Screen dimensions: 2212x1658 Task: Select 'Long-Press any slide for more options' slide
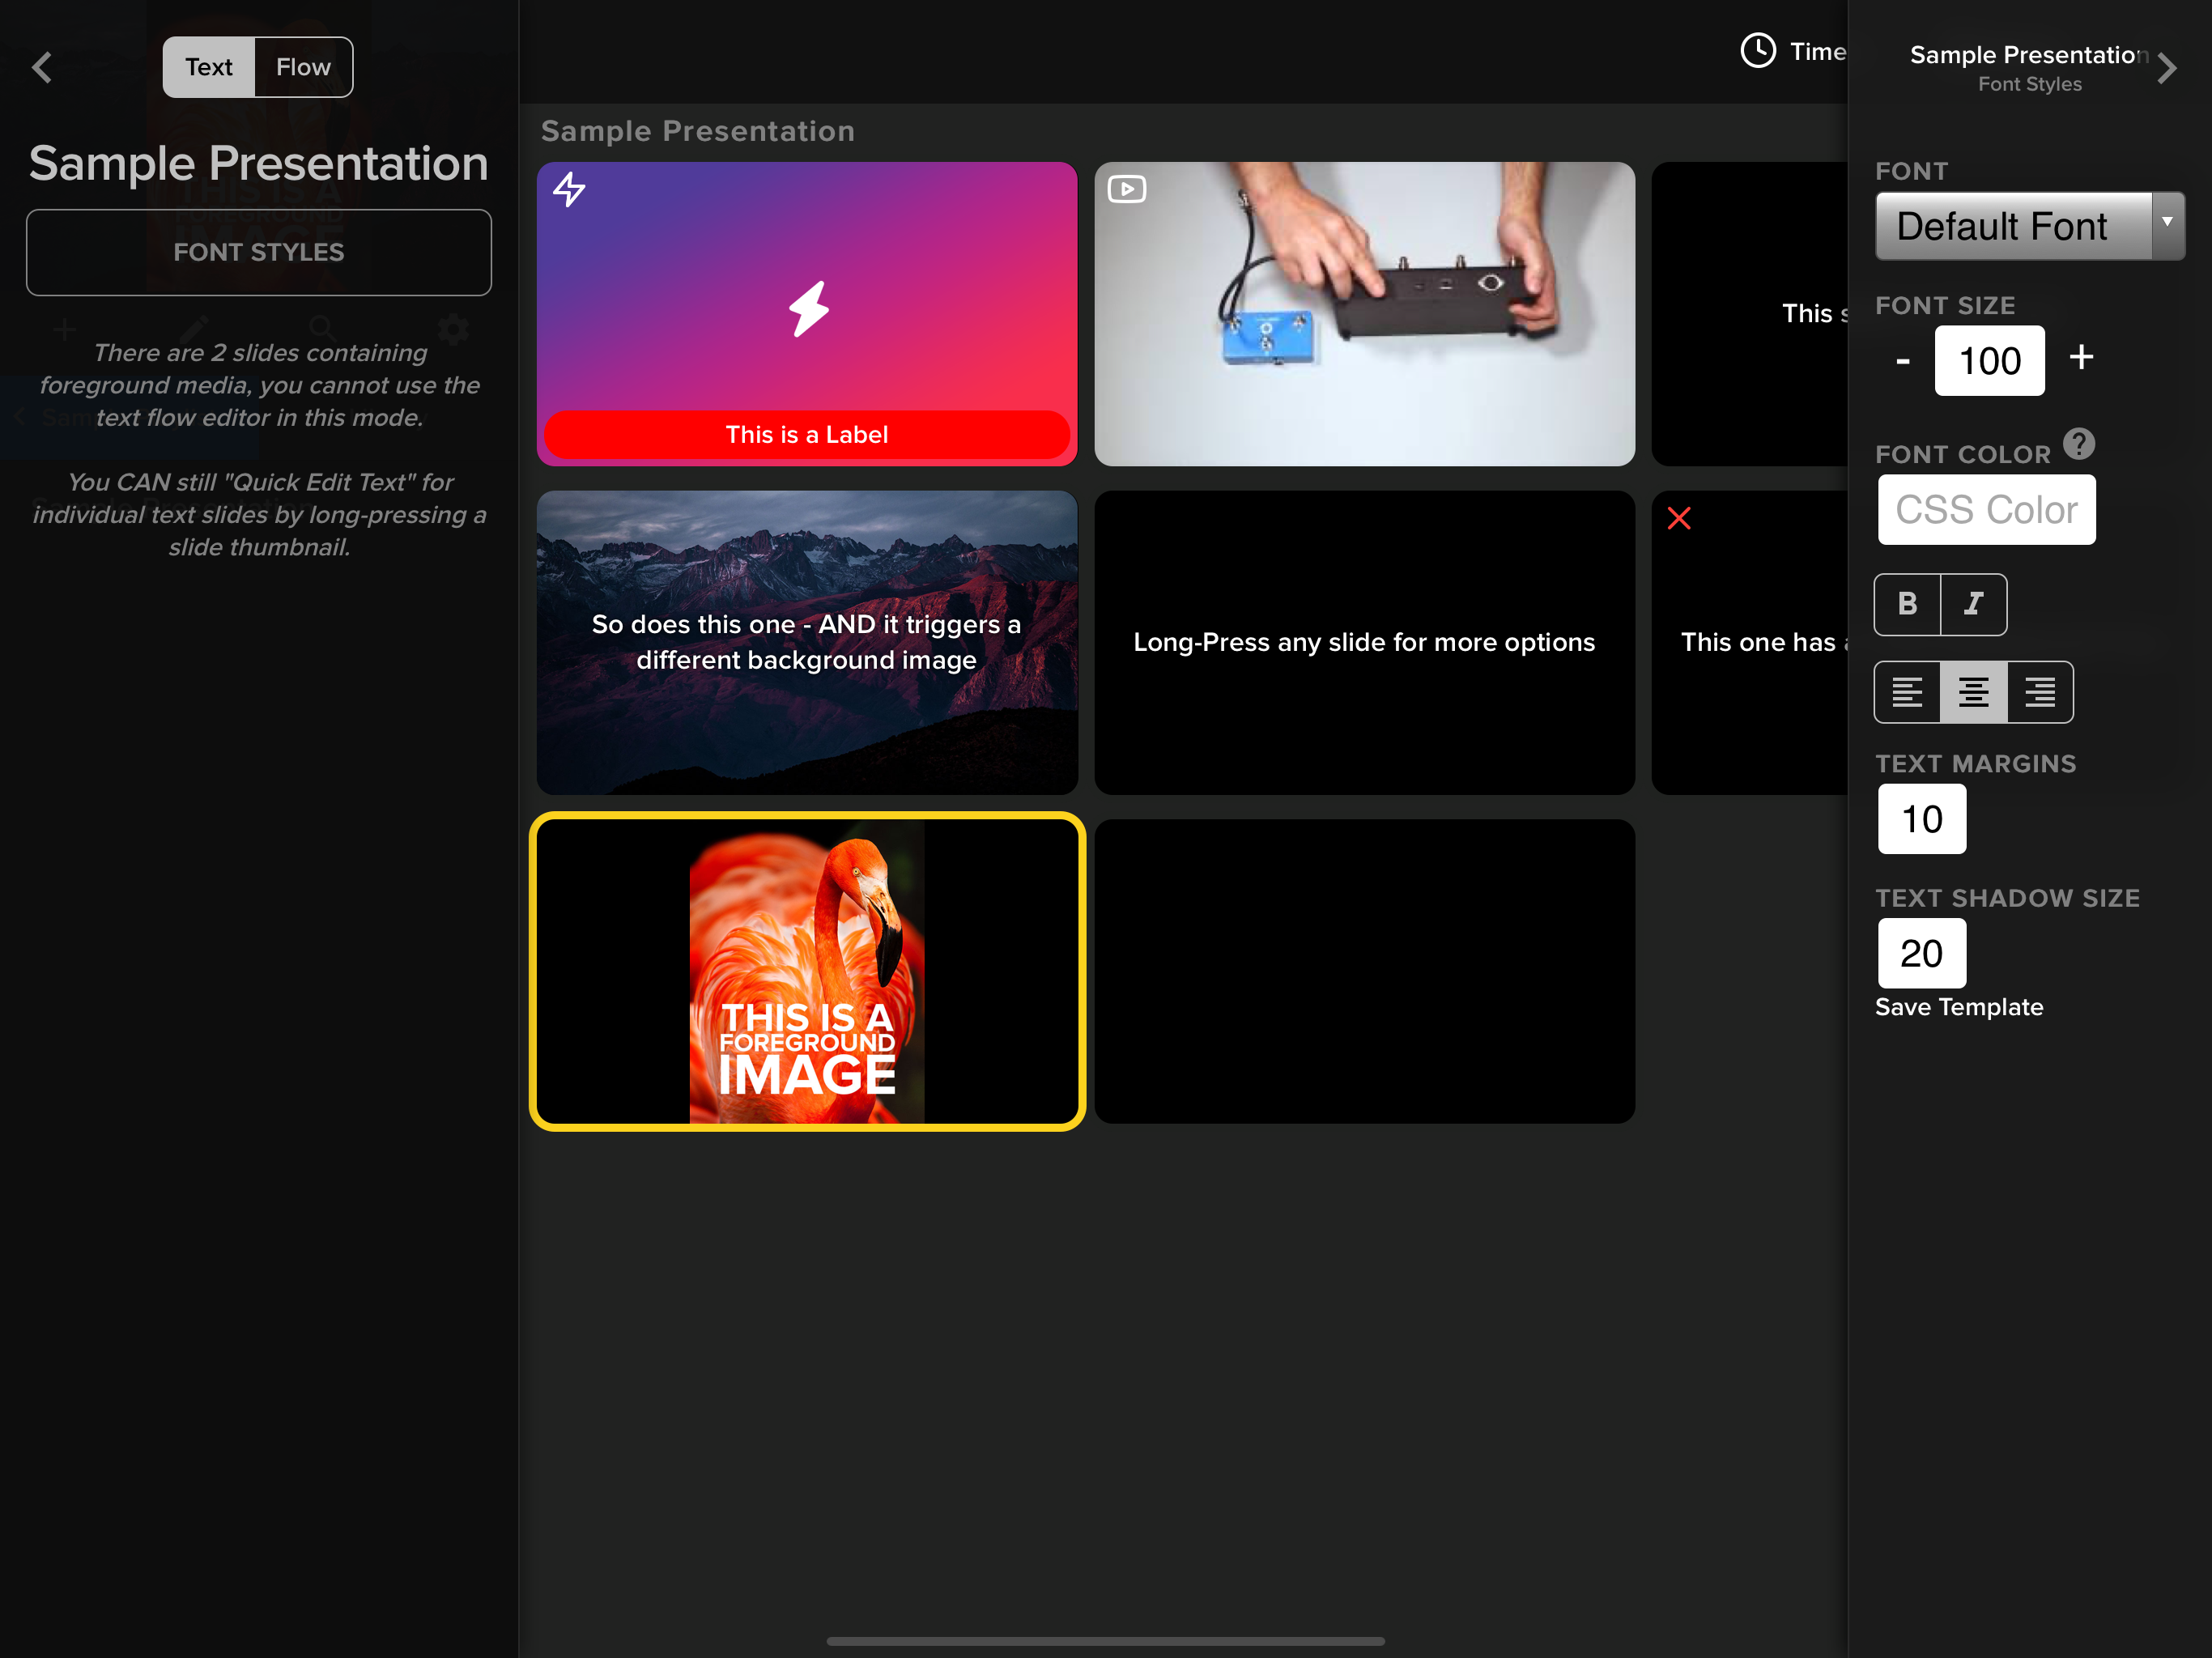click(1364, 642)
